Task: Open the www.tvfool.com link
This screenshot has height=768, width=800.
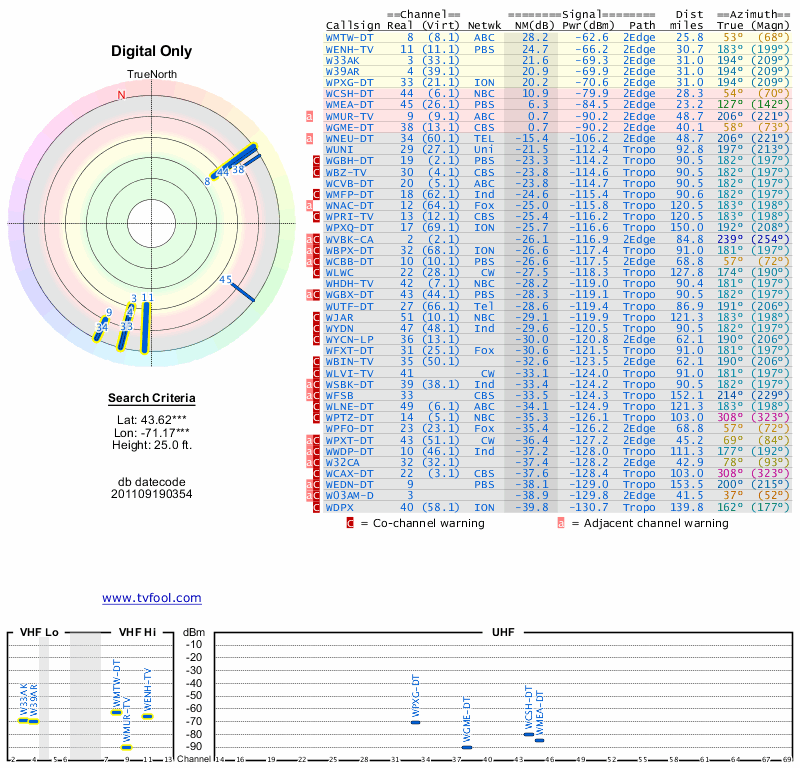Action: point(151,598)
